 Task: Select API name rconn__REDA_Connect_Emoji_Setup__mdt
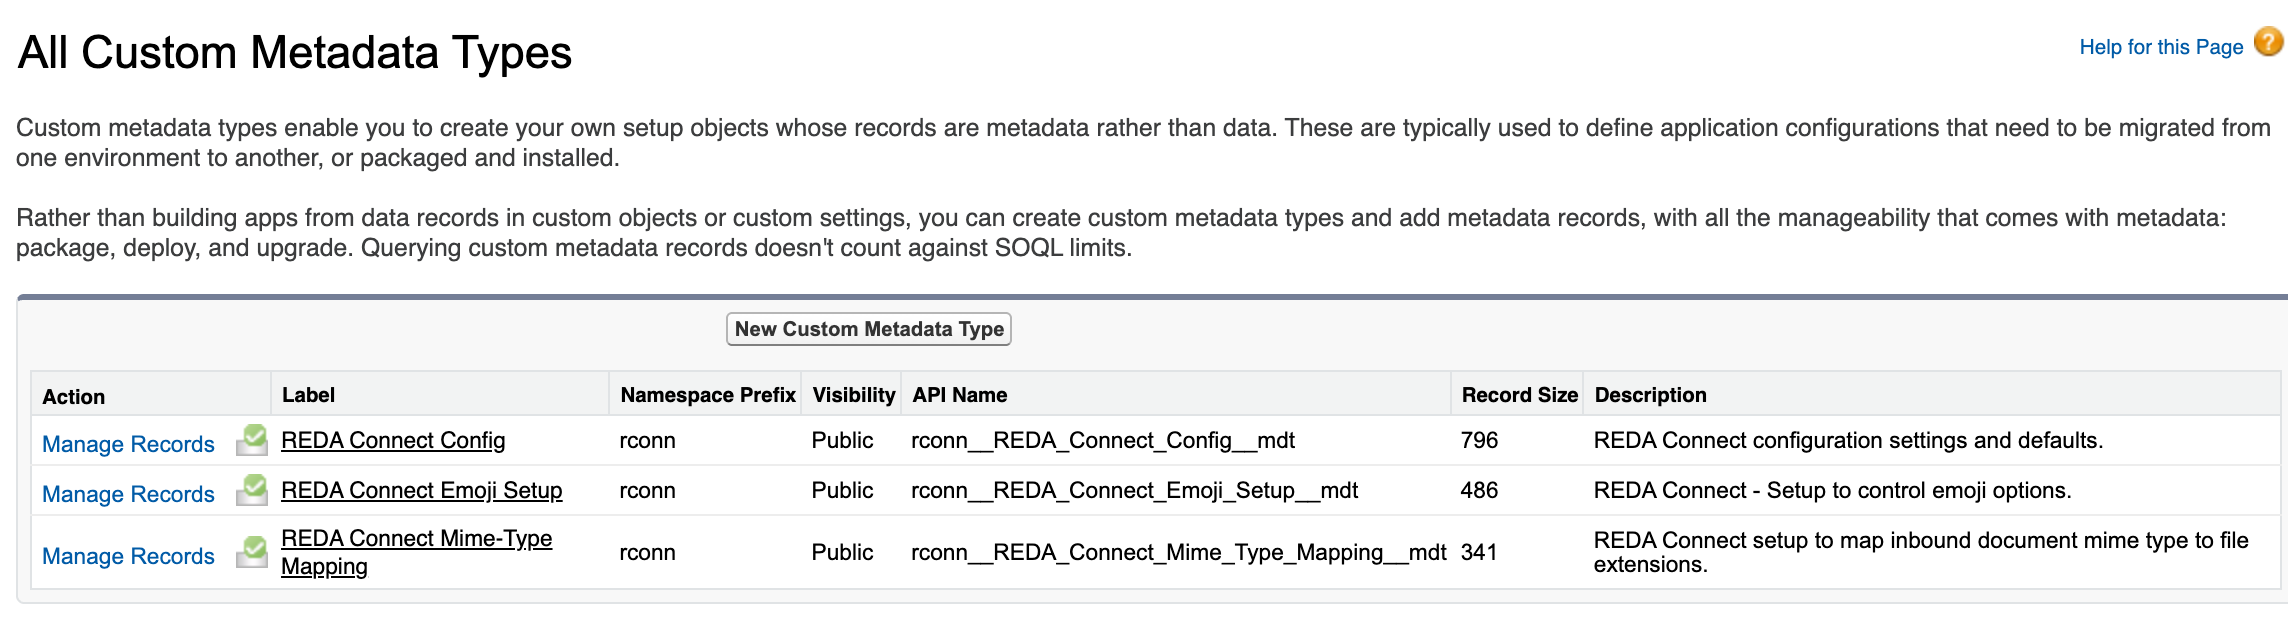(1135, 490)
